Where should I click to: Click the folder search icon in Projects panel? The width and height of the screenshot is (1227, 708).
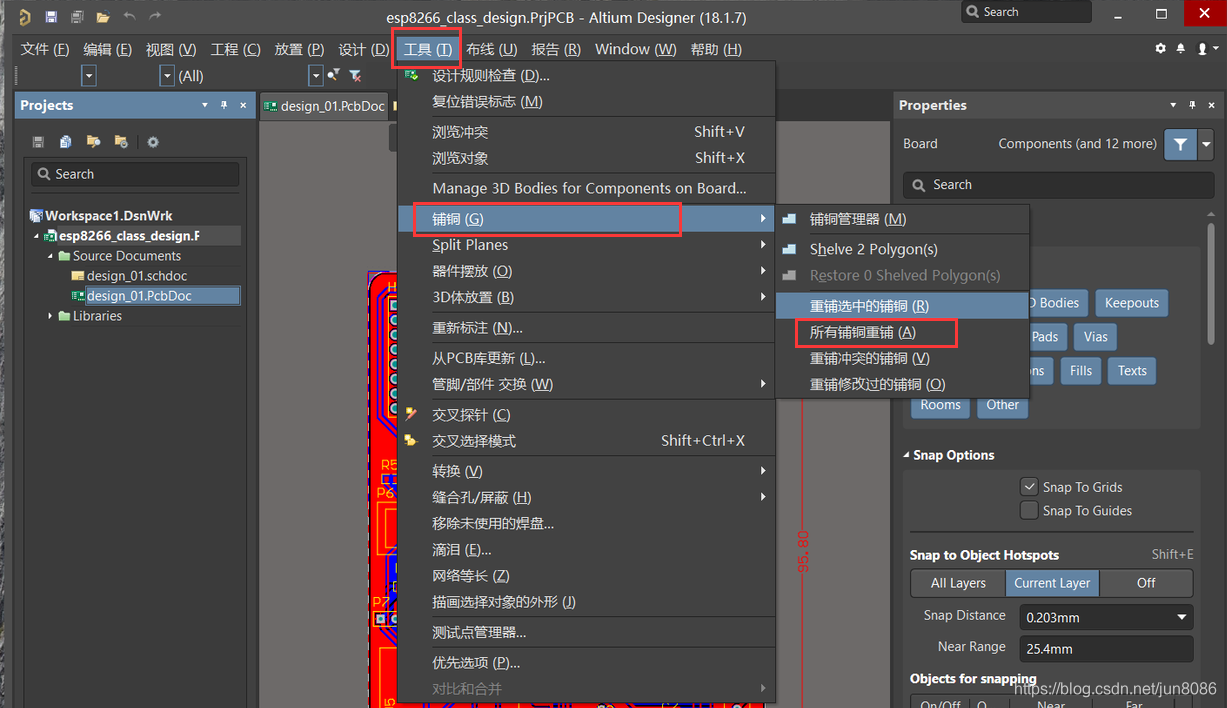pyautogui.click(x=93, y=142)
